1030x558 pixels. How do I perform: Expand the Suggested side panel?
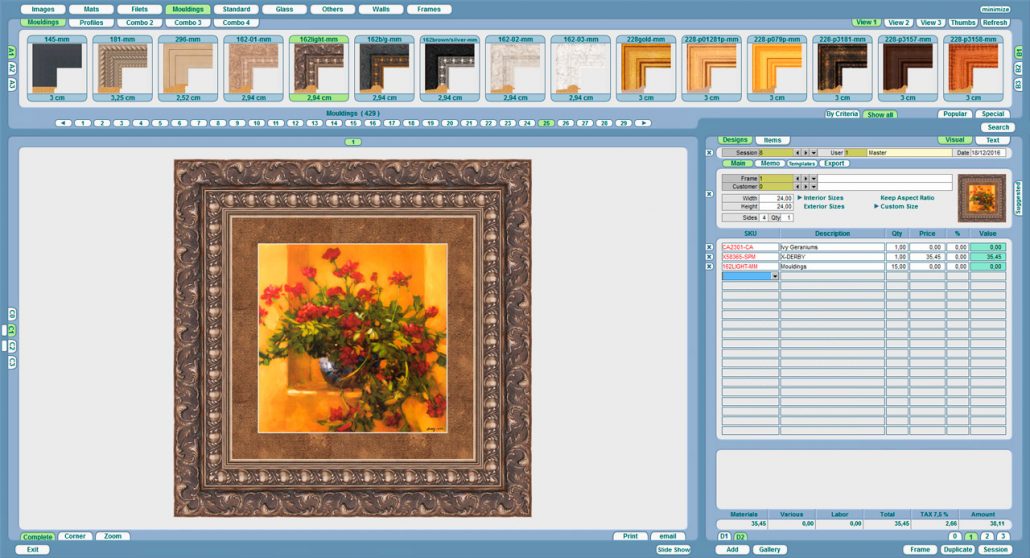1018,198
